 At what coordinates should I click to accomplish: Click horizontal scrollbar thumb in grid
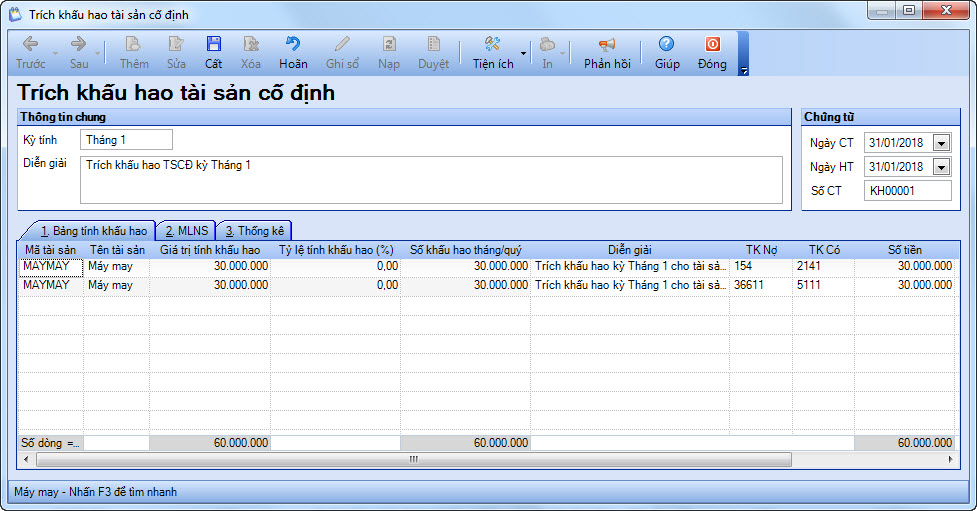coord(414,460)
